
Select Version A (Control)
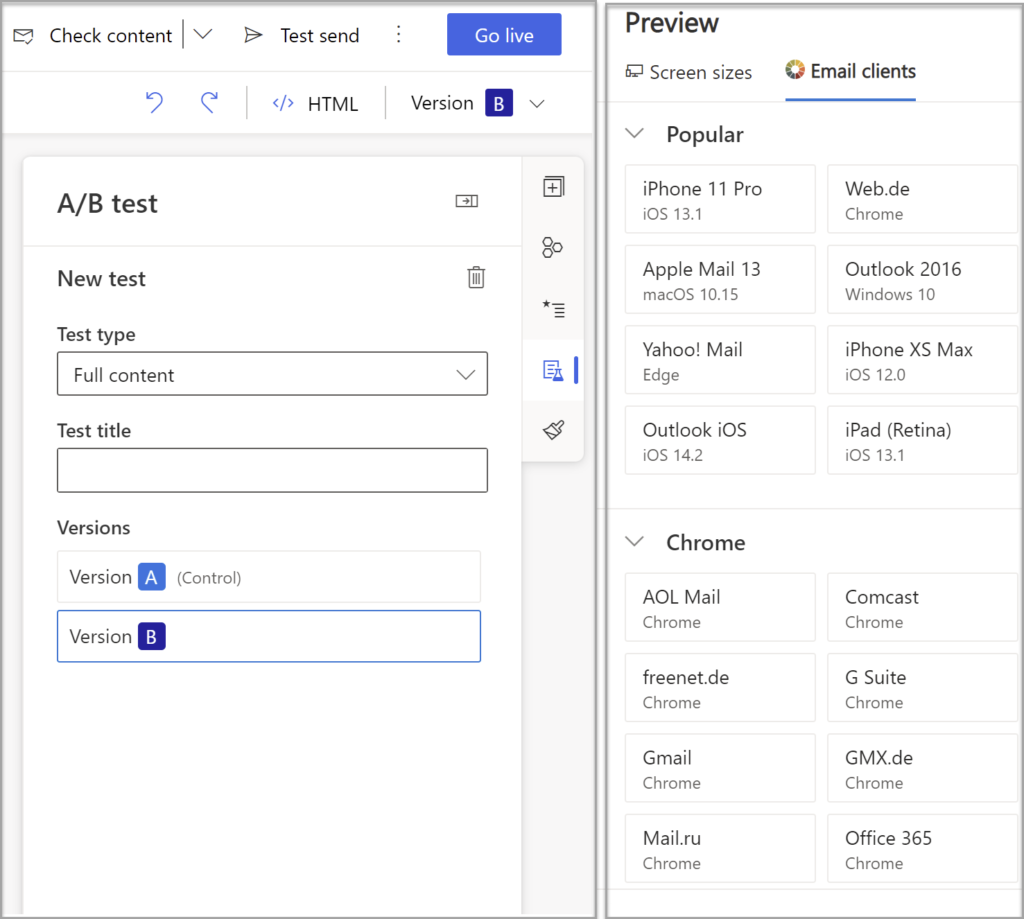tap(269, 577)
